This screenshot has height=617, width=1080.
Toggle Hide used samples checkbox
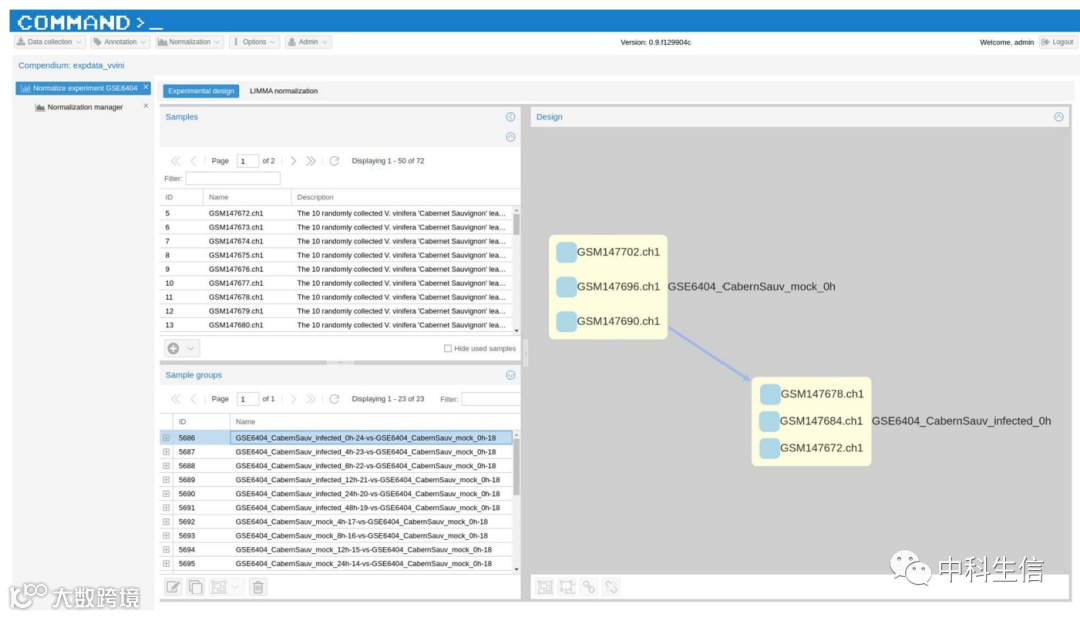click(448, 348)
